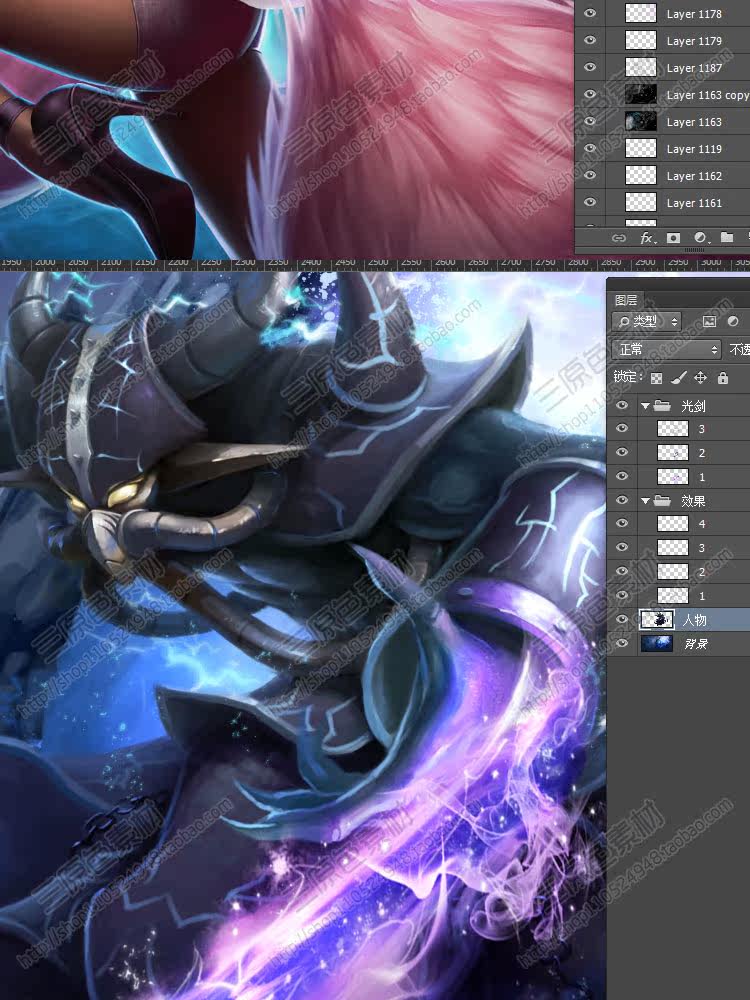Viewport: 750px width, 1000px height.
Task: Hide Layer 1179
Action: pyautogui.click(x=590, y=40)
